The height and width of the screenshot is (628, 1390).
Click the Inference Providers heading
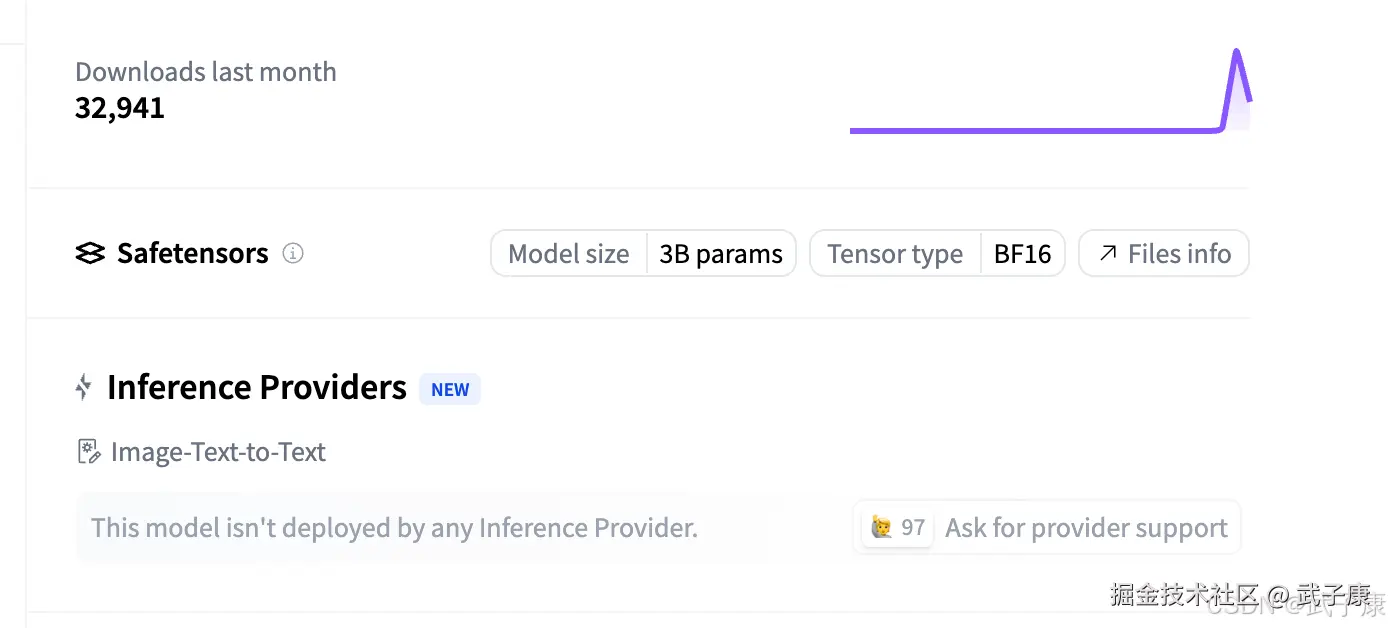pyautogui.click(x=257, y=387)
